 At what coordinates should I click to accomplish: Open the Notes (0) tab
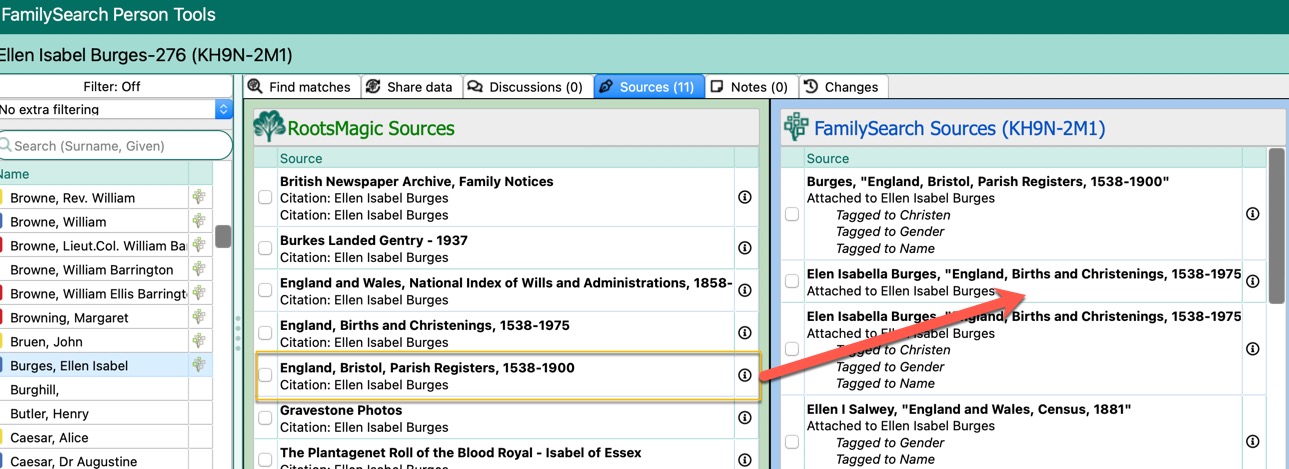[x=752, y=87]
